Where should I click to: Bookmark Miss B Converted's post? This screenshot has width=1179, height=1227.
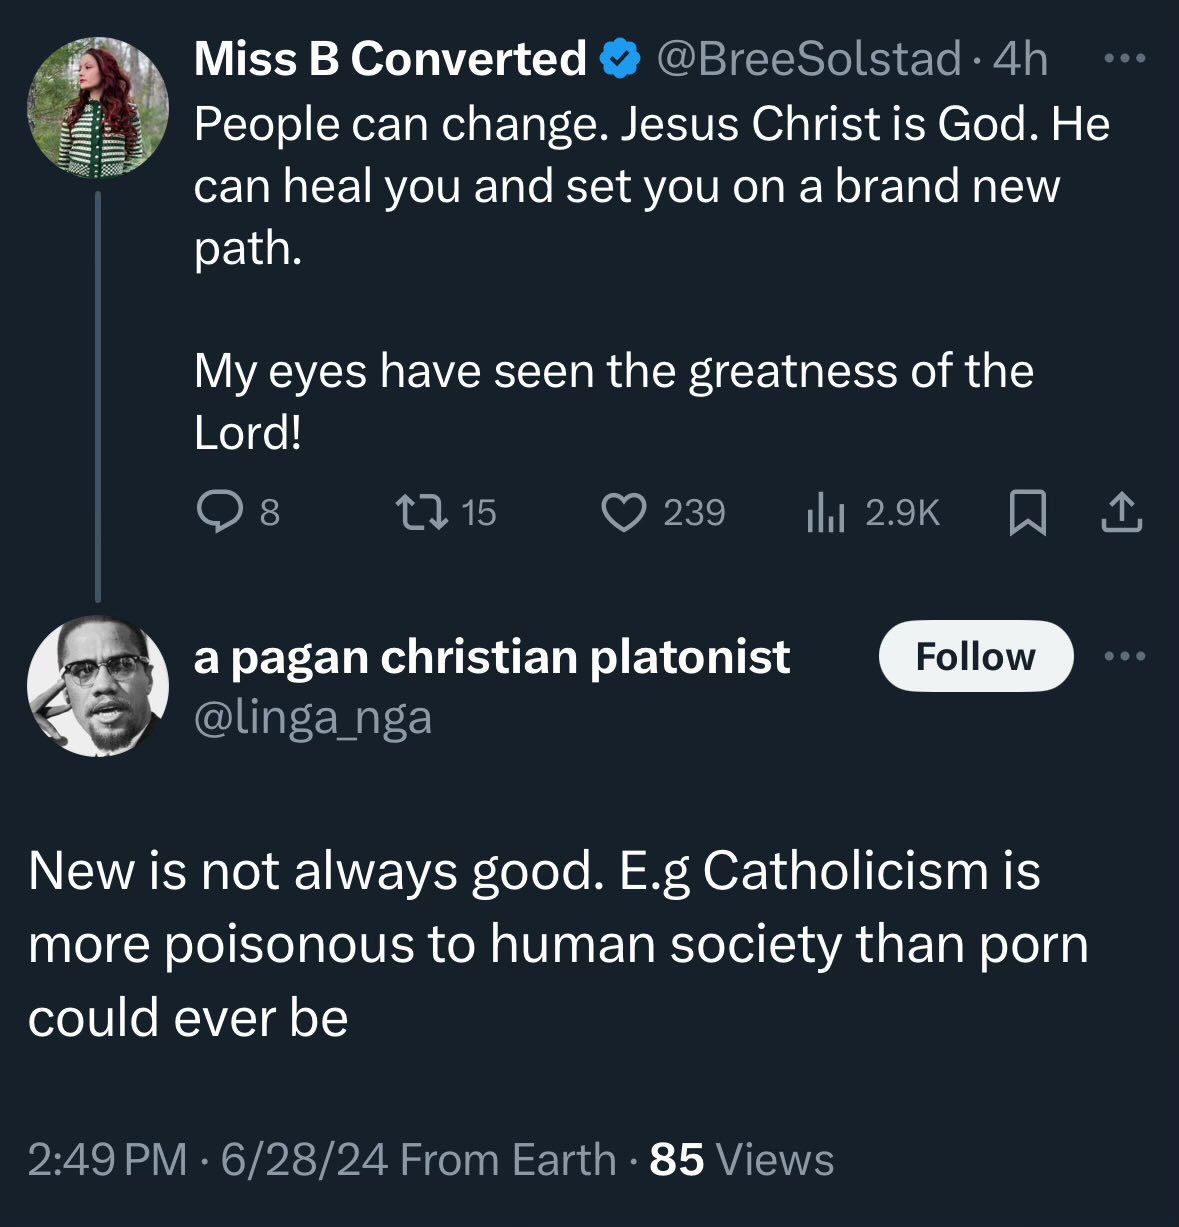point(1028,513)
